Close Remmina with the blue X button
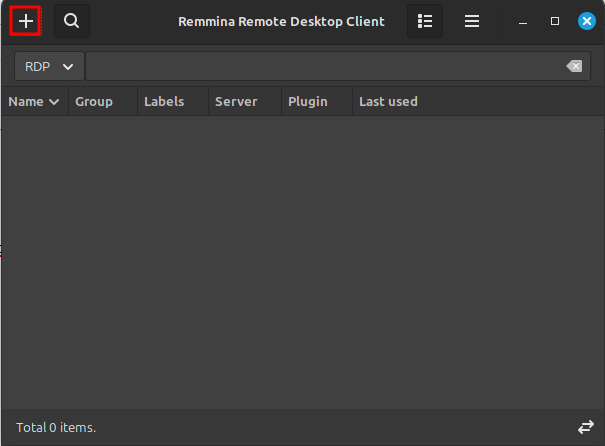 (x=586, y=21)
